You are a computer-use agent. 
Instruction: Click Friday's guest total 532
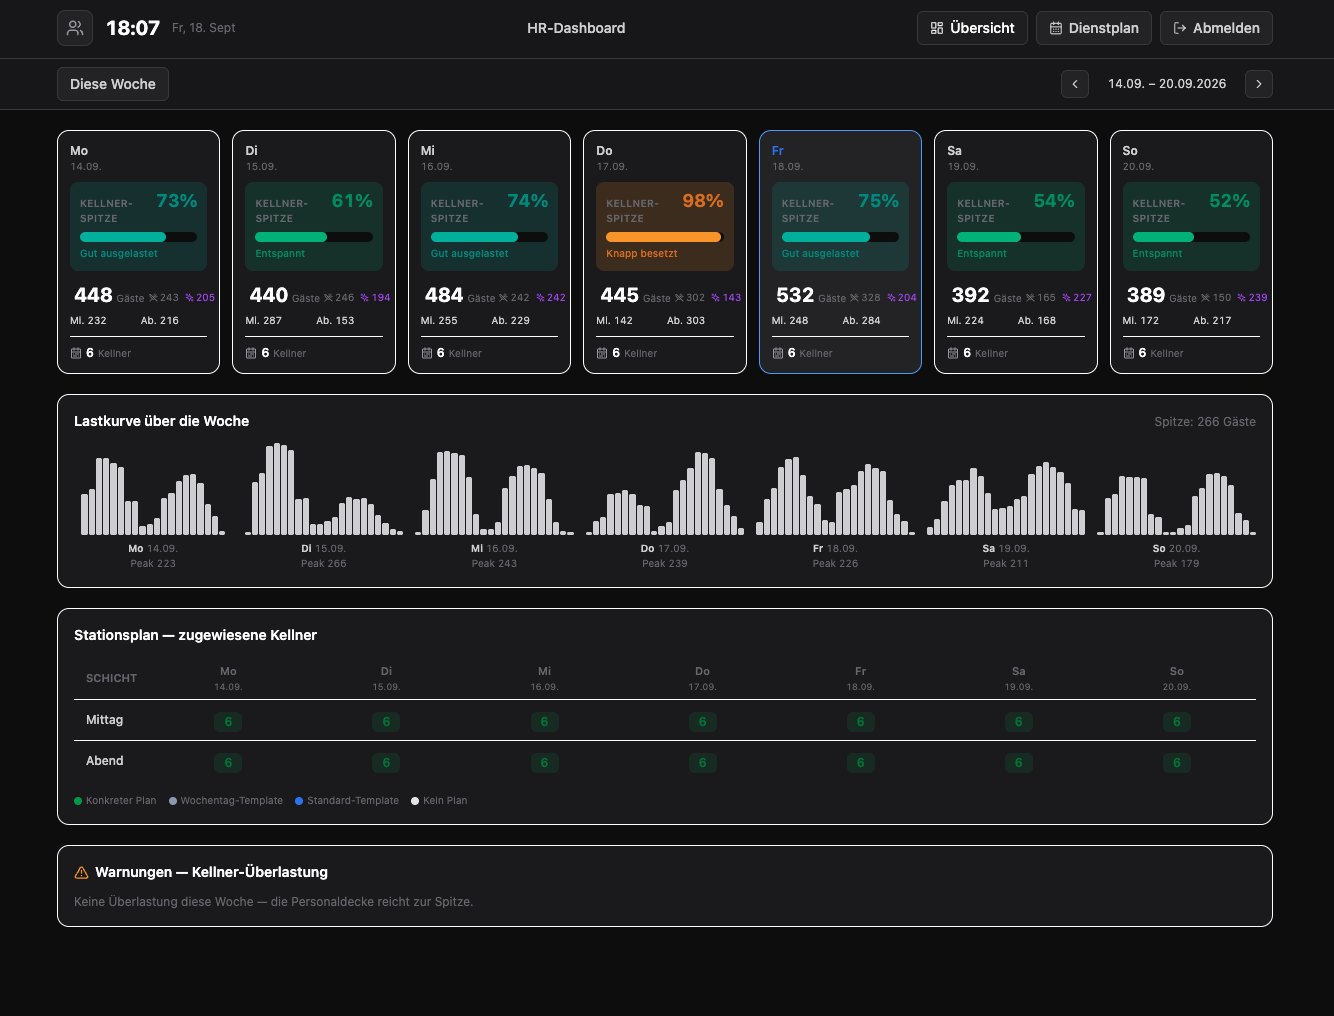795,295
